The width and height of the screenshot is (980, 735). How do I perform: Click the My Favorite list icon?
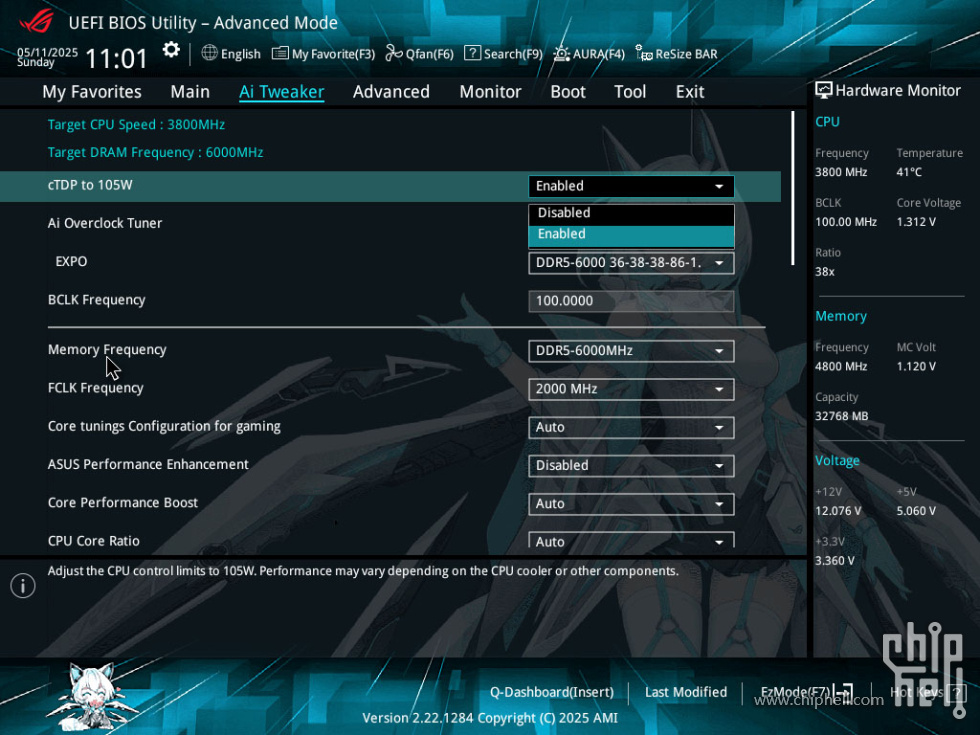point(280,53)
